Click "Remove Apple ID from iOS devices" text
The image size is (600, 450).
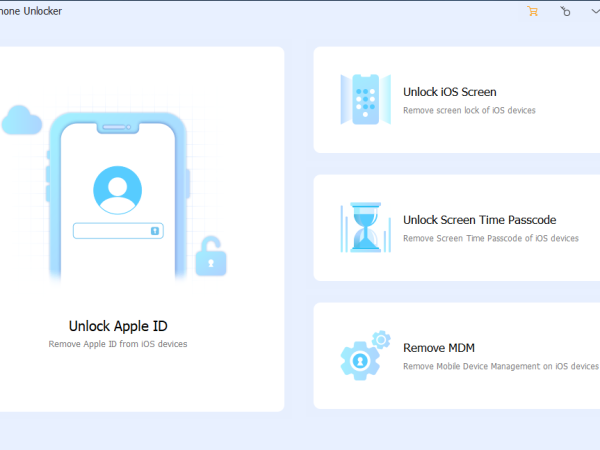tap(118, 344)
